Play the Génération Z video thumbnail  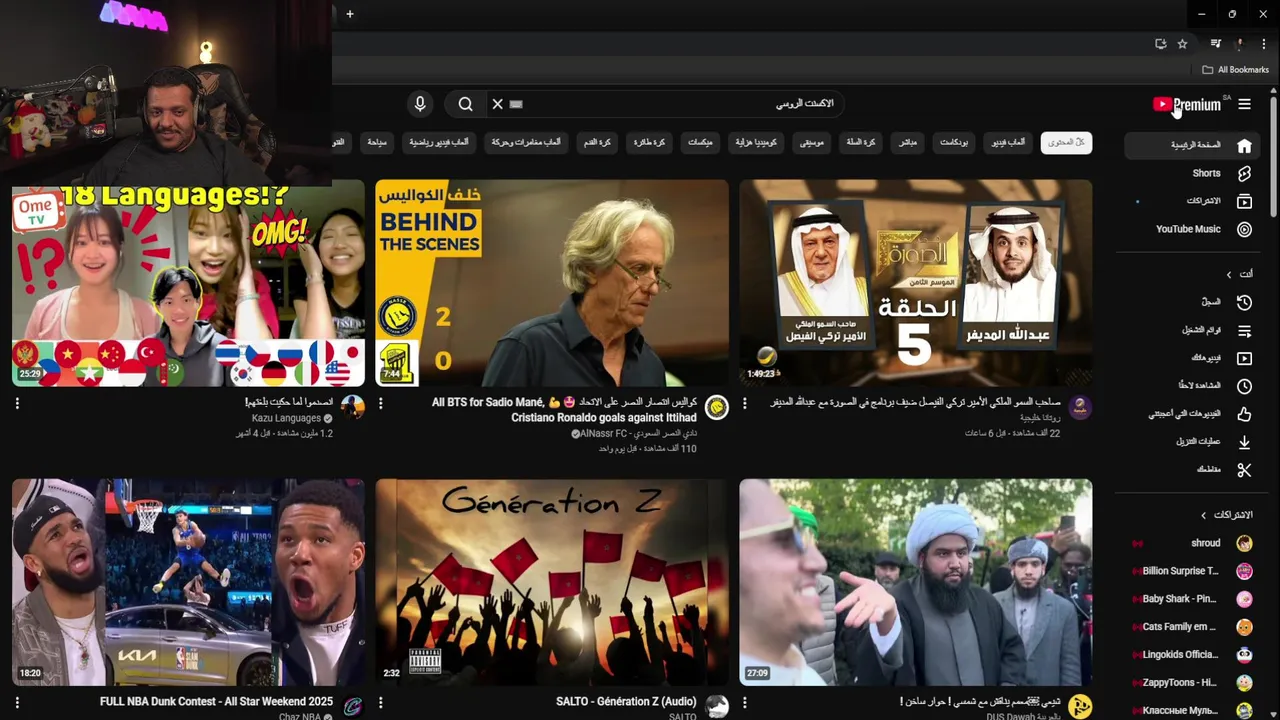[552, 582]
